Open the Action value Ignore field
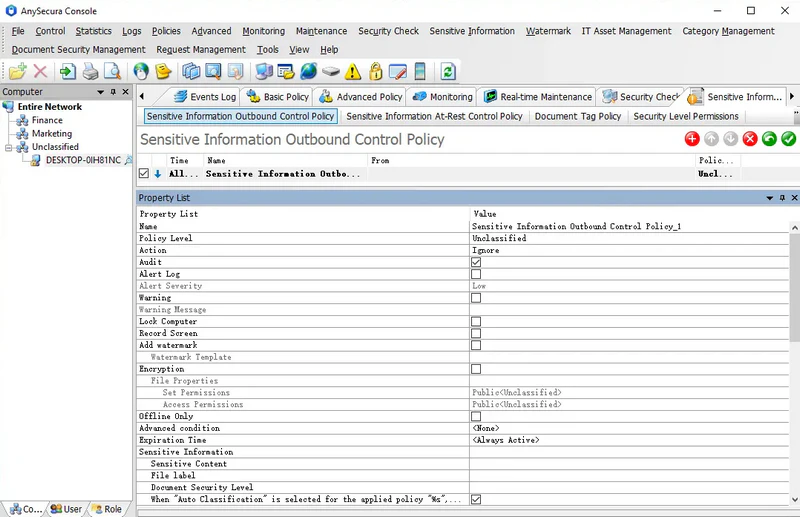The image size is (800, 517). (x=630, y=250)
